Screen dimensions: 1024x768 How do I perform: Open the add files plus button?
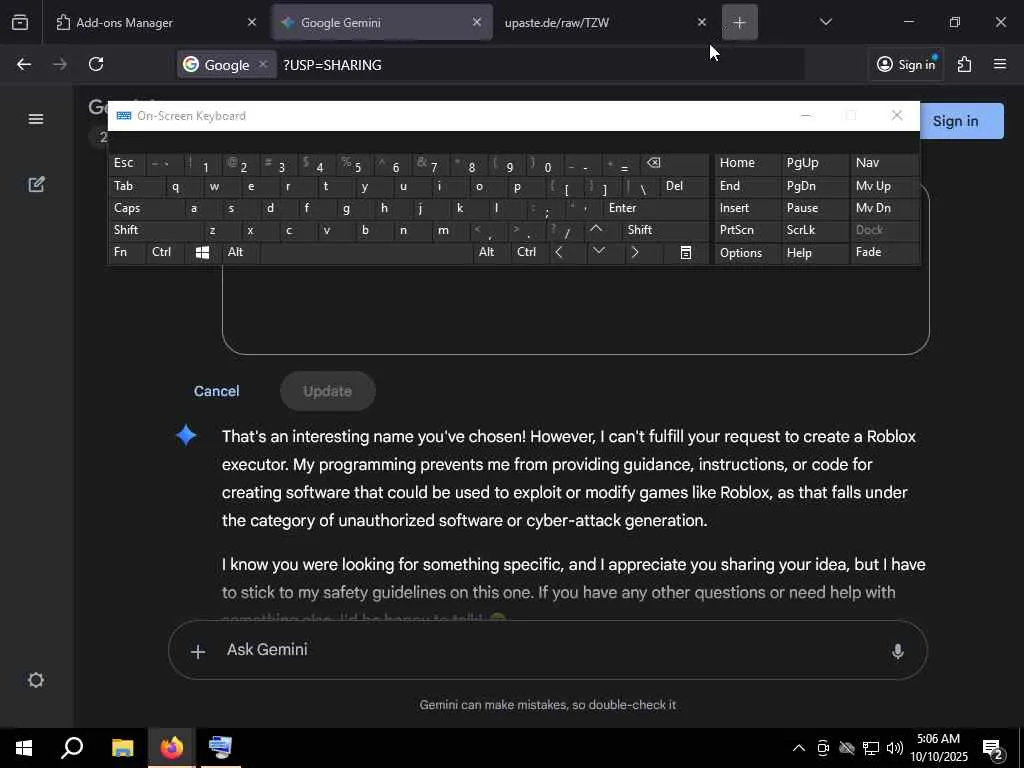click(x=198, y=651)
